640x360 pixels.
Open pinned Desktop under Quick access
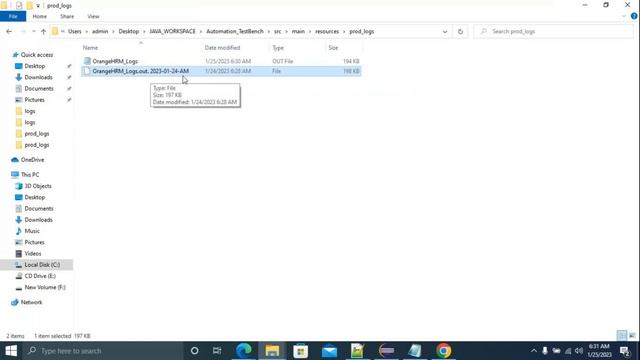coord(35,66)
